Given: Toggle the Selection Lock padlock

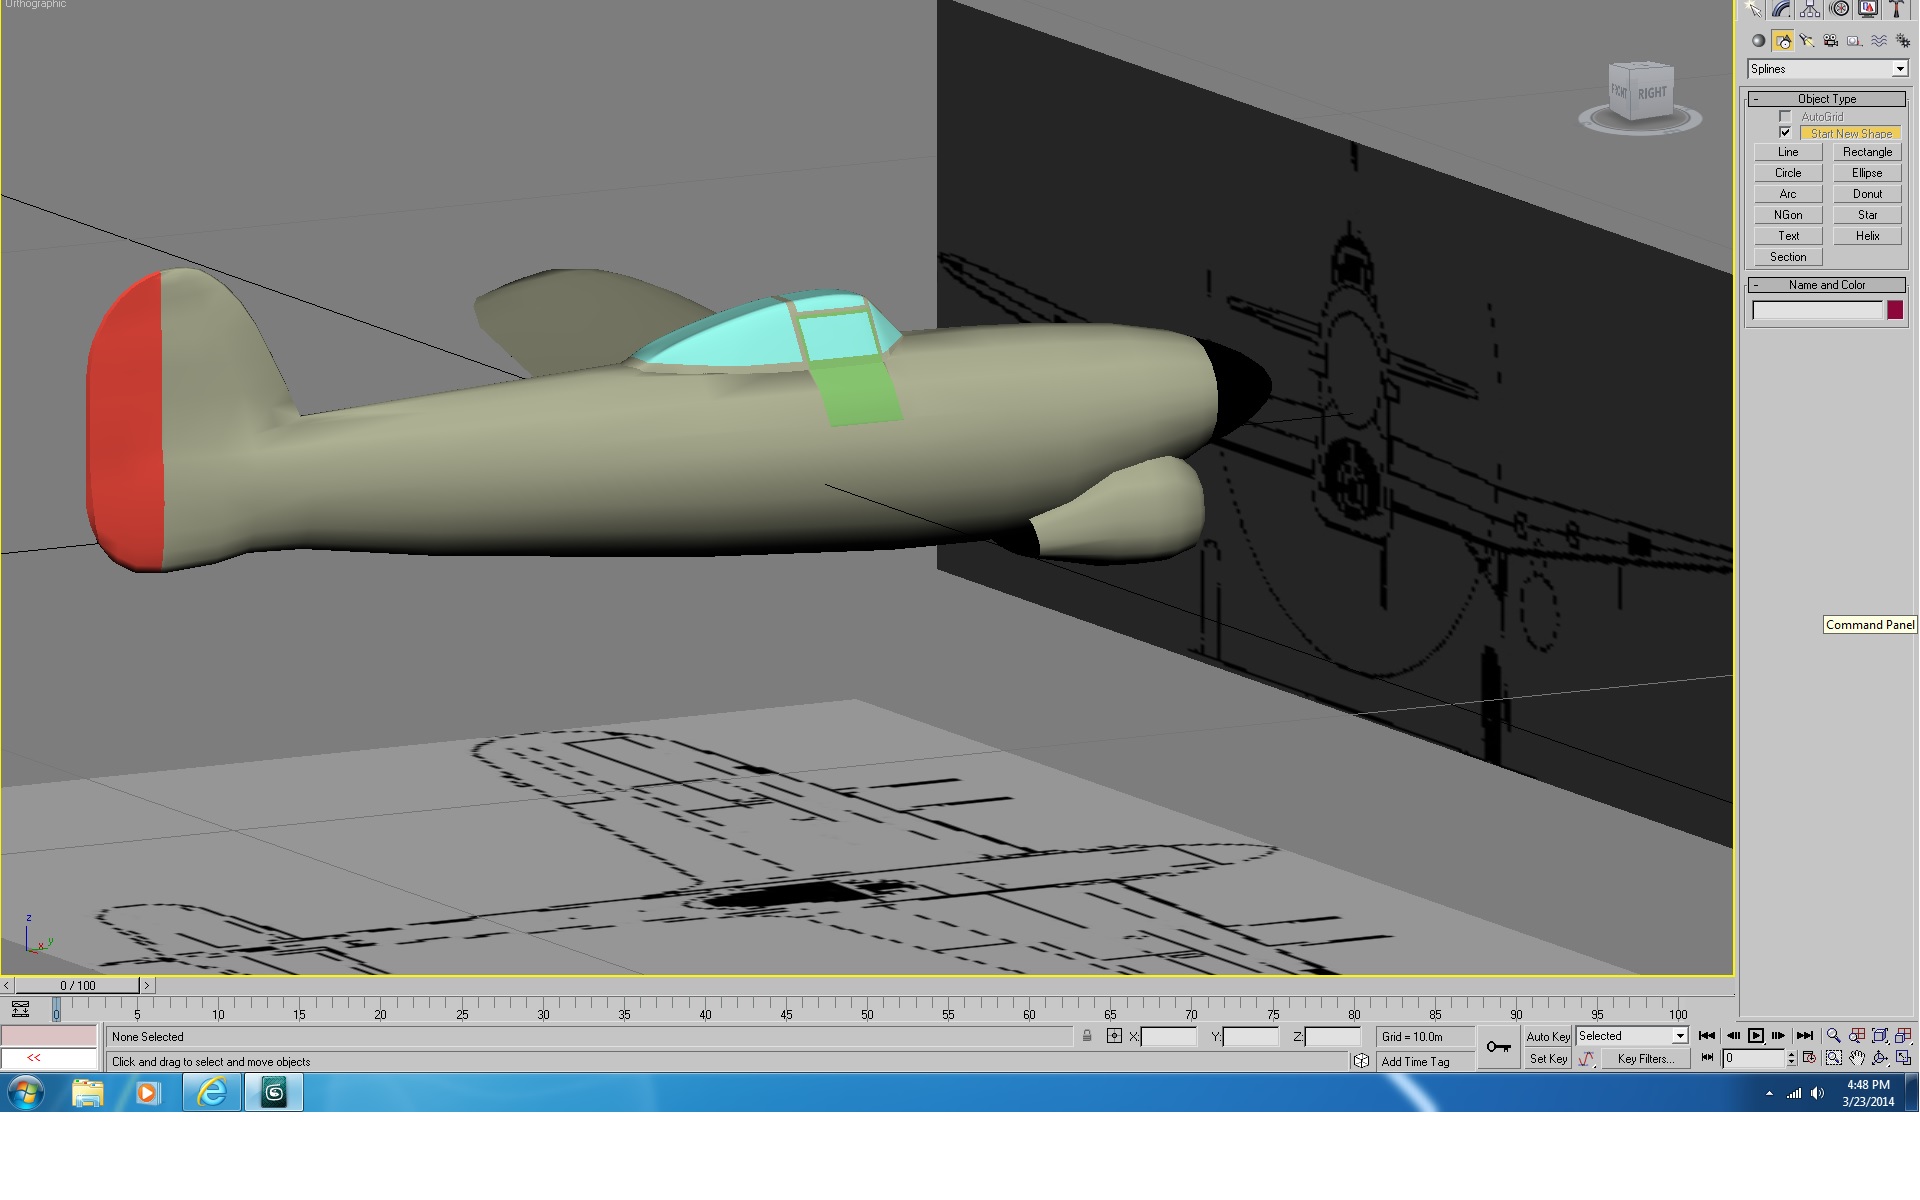Looking at the screenshot, I should (1087, 1036).
